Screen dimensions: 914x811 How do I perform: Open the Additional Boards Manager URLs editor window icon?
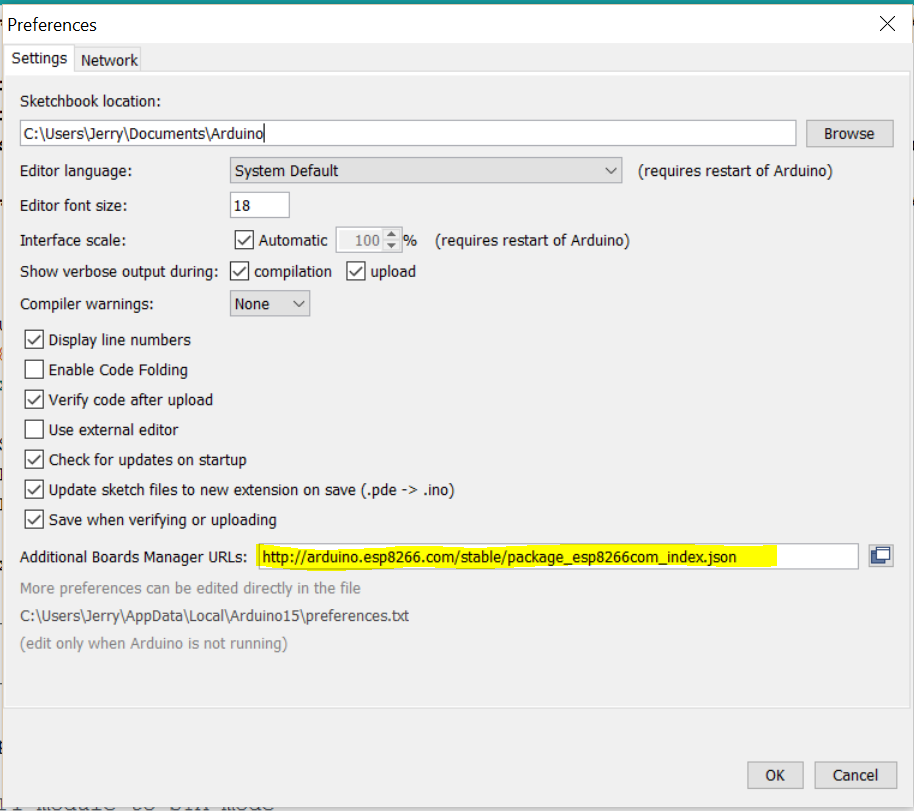[x=881, y=556]
